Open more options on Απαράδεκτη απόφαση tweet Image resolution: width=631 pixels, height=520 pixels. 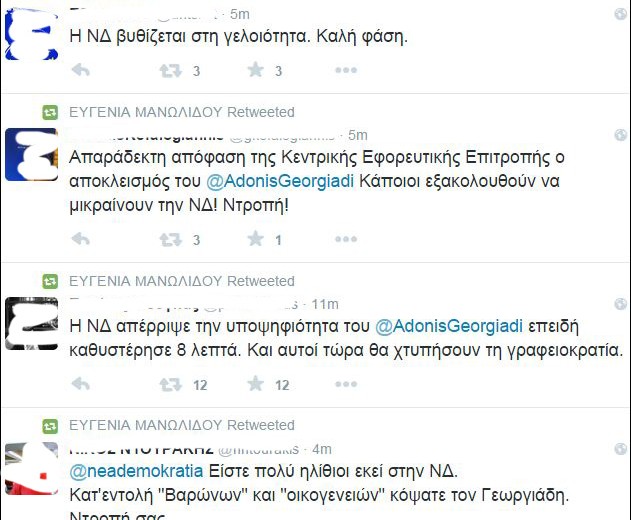pos(345,240)
